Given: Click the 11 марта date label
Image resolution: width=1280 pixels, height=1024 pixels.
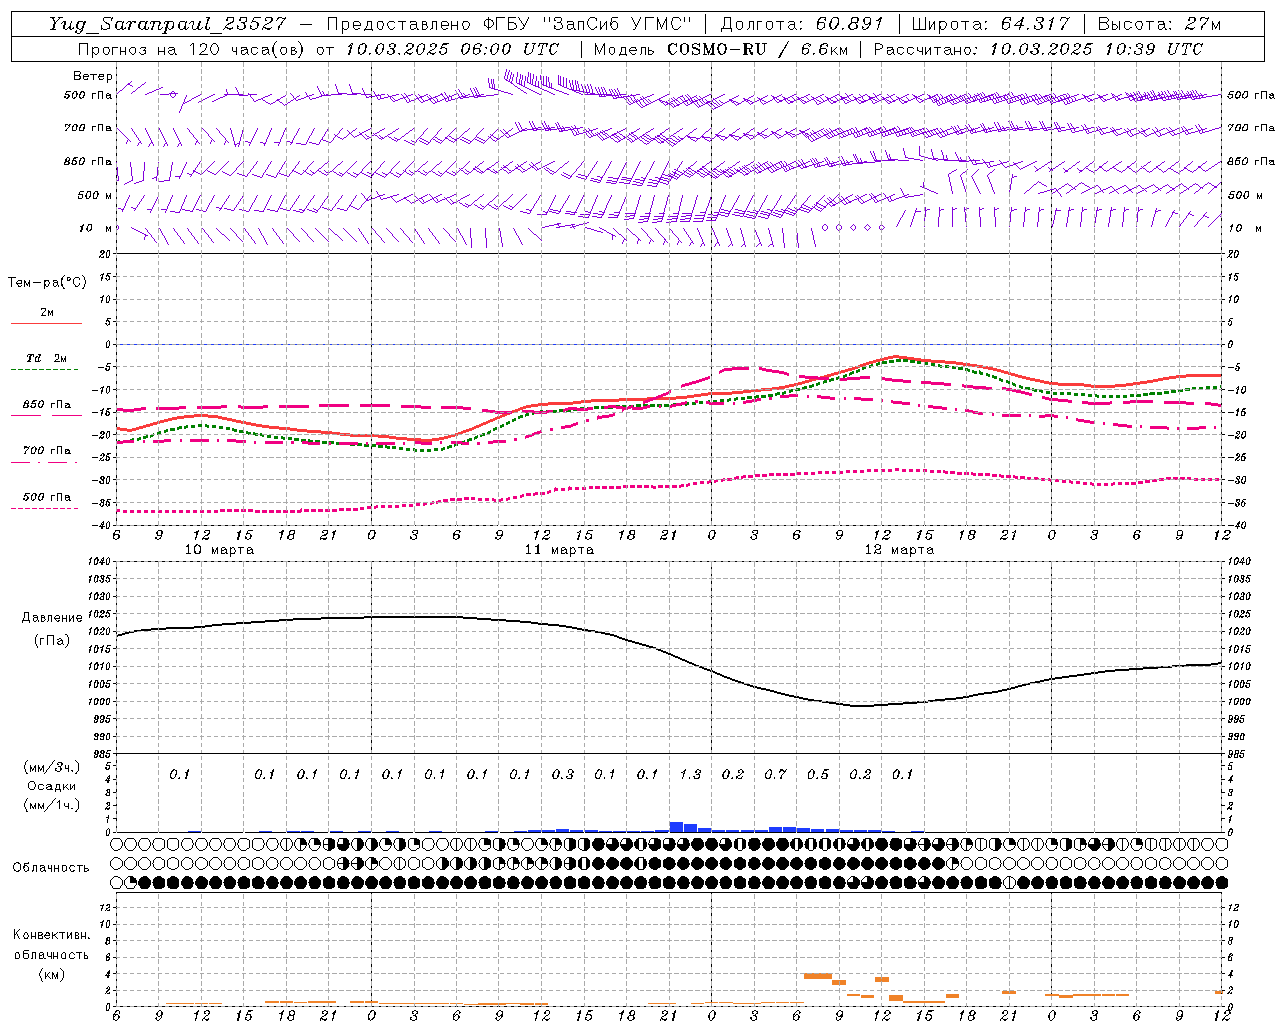Looking at the screenshot, I should (560, 550).
